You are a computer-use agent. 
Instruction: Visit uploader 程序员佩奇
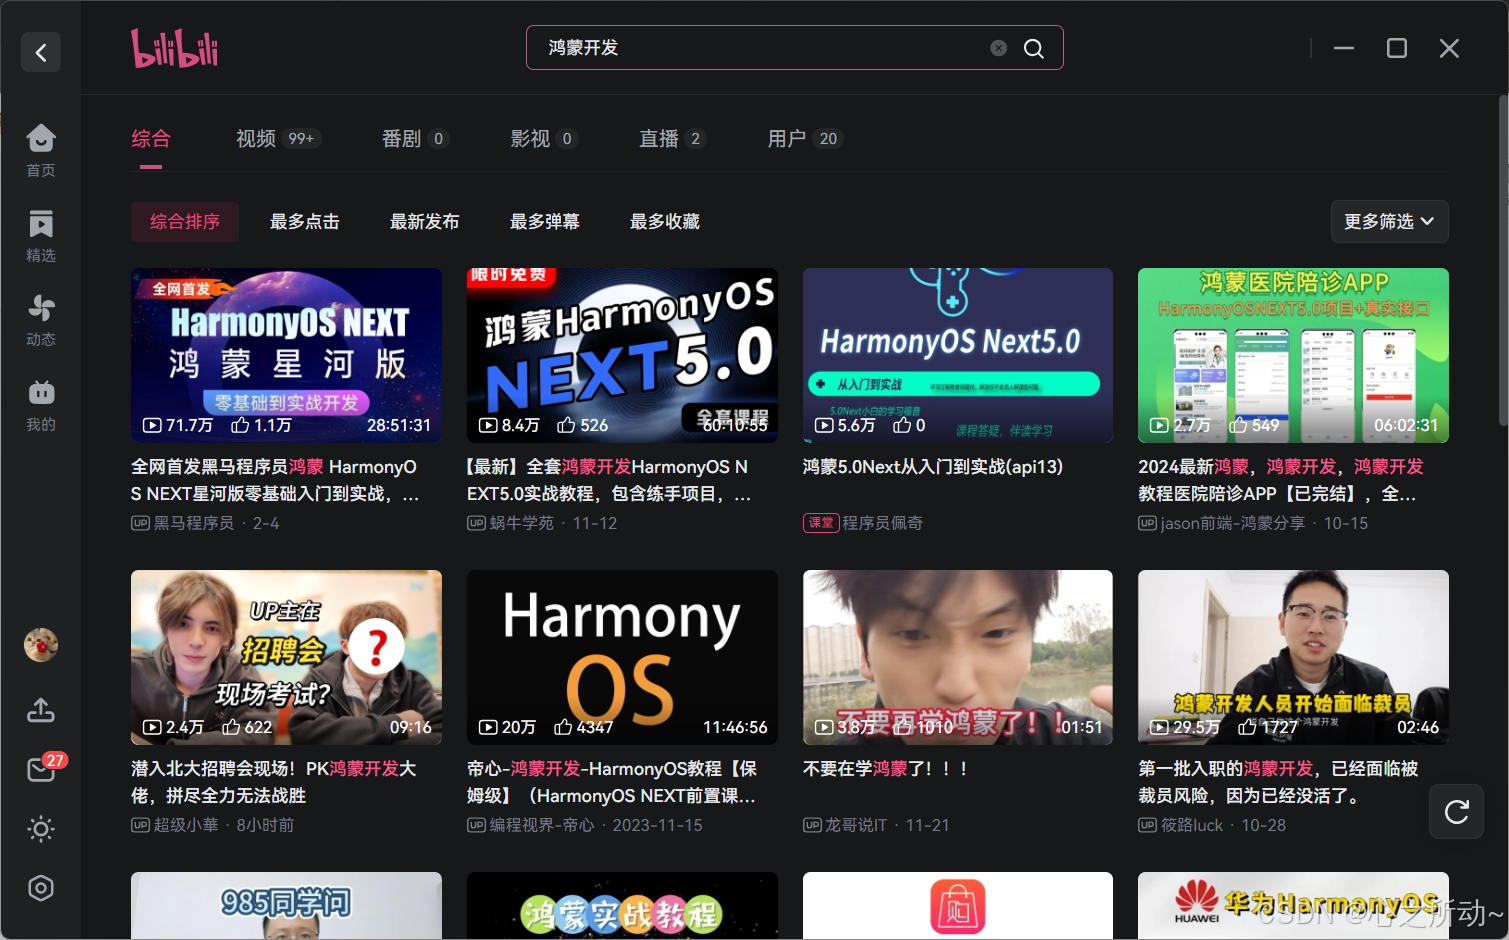coord(882,523)
